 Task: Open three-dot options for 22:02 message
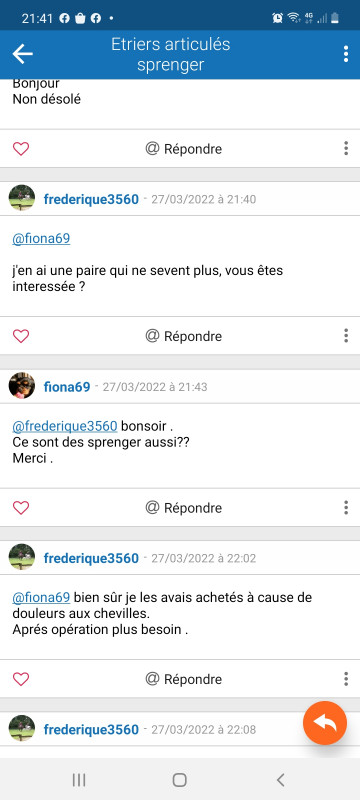pos(346,679)
